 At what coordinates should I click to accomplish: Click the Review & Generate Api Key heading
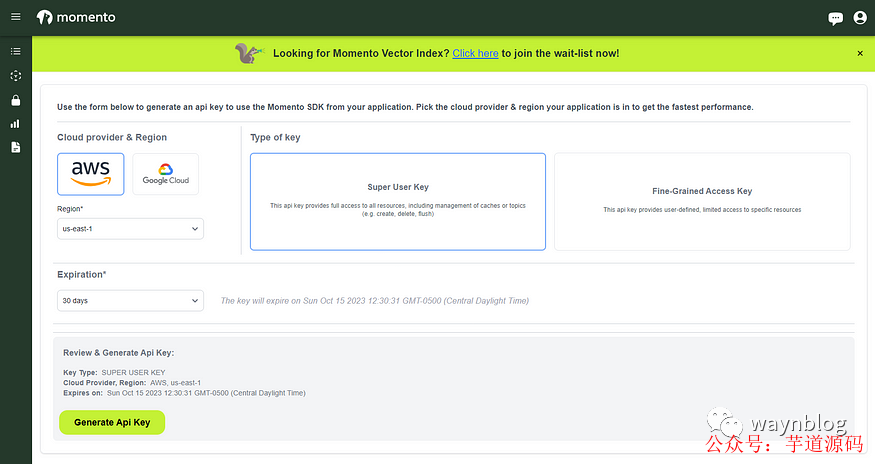point(118,353)
